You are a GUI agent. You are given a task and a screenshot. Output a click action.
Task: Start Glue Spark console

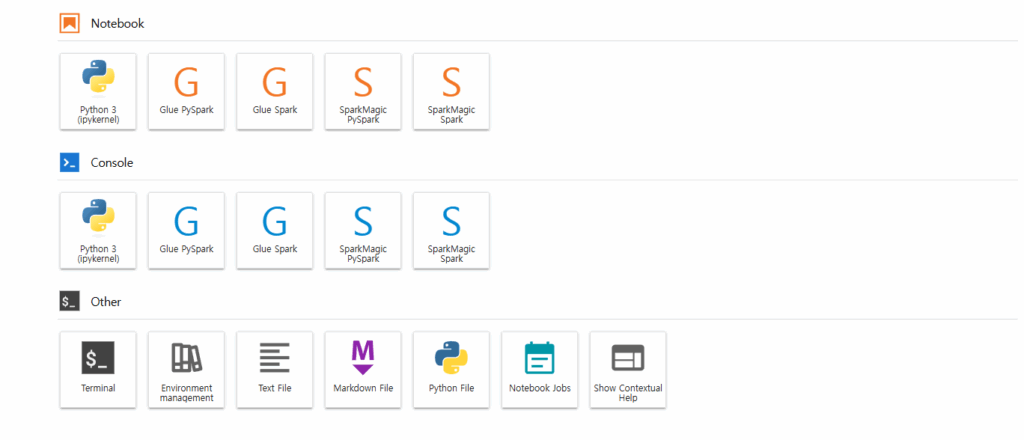coord(275,230)
